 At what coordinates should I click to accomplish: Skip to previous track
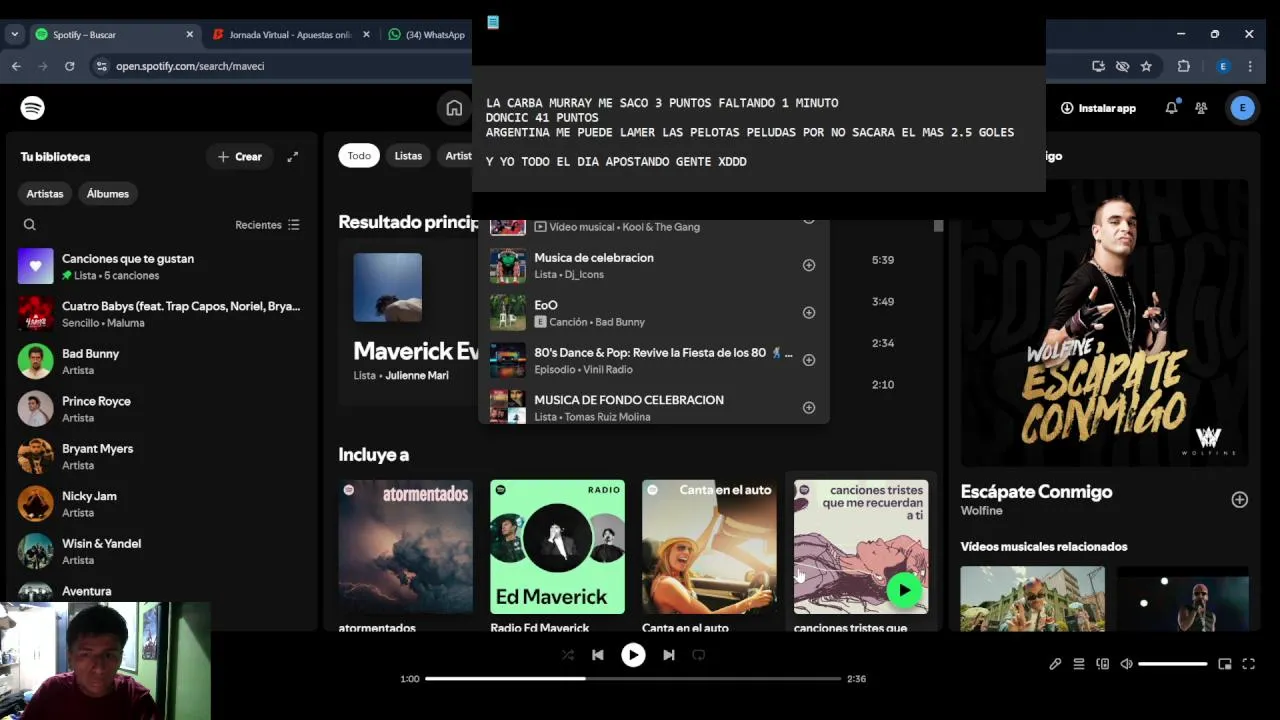598,655
